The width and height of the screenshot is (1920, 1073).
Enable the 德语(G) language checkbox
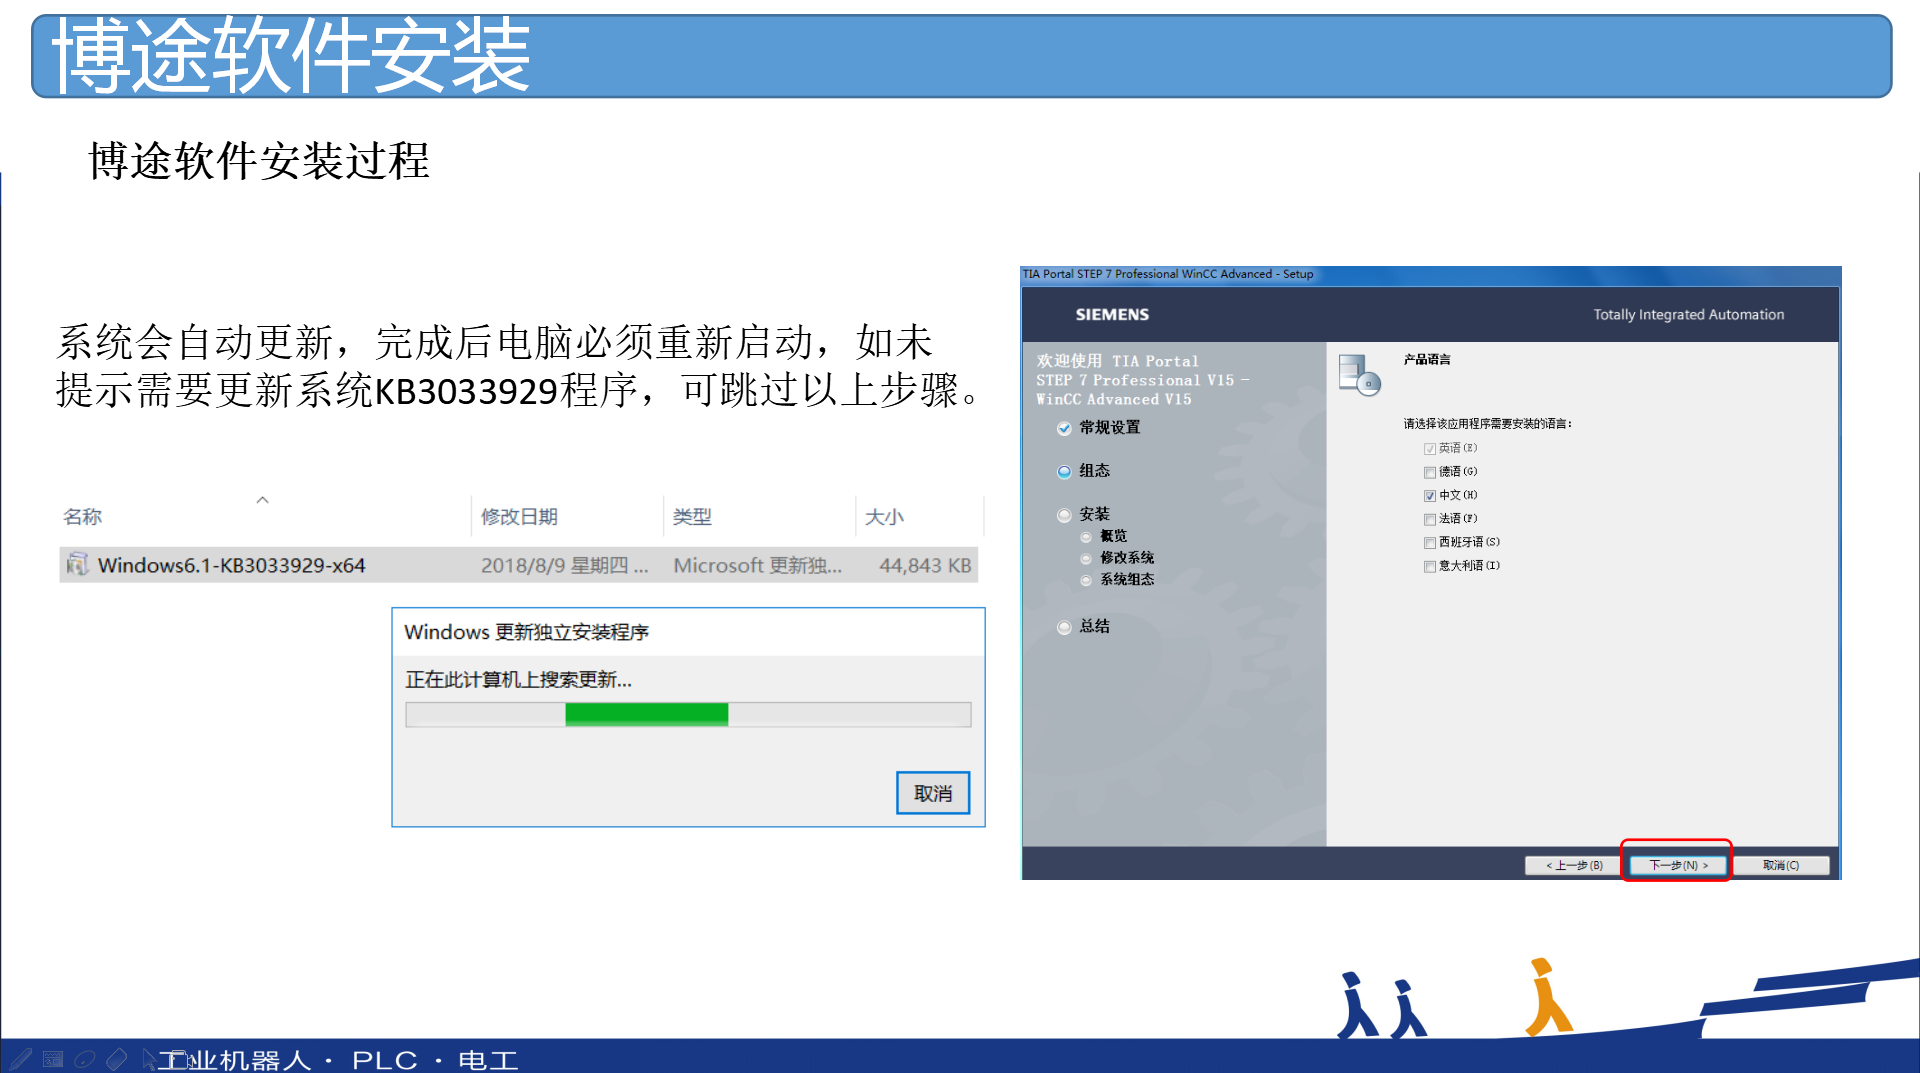[x=1430, y=472]
